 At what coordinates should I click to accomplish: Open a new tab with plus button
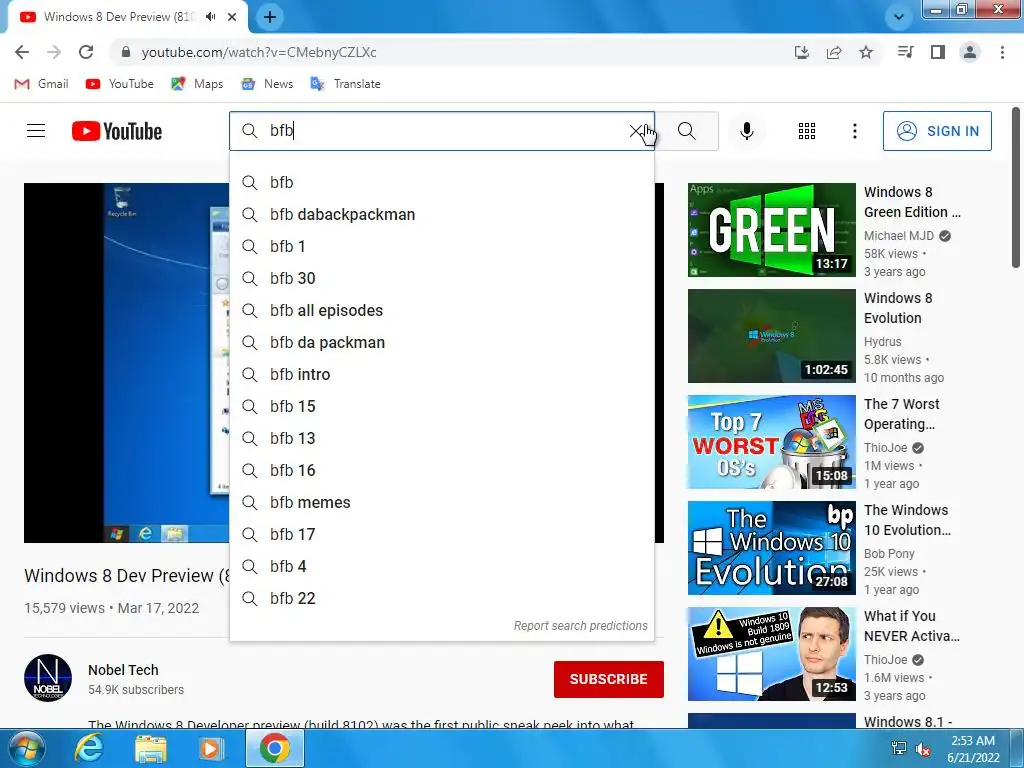[270, 17]
